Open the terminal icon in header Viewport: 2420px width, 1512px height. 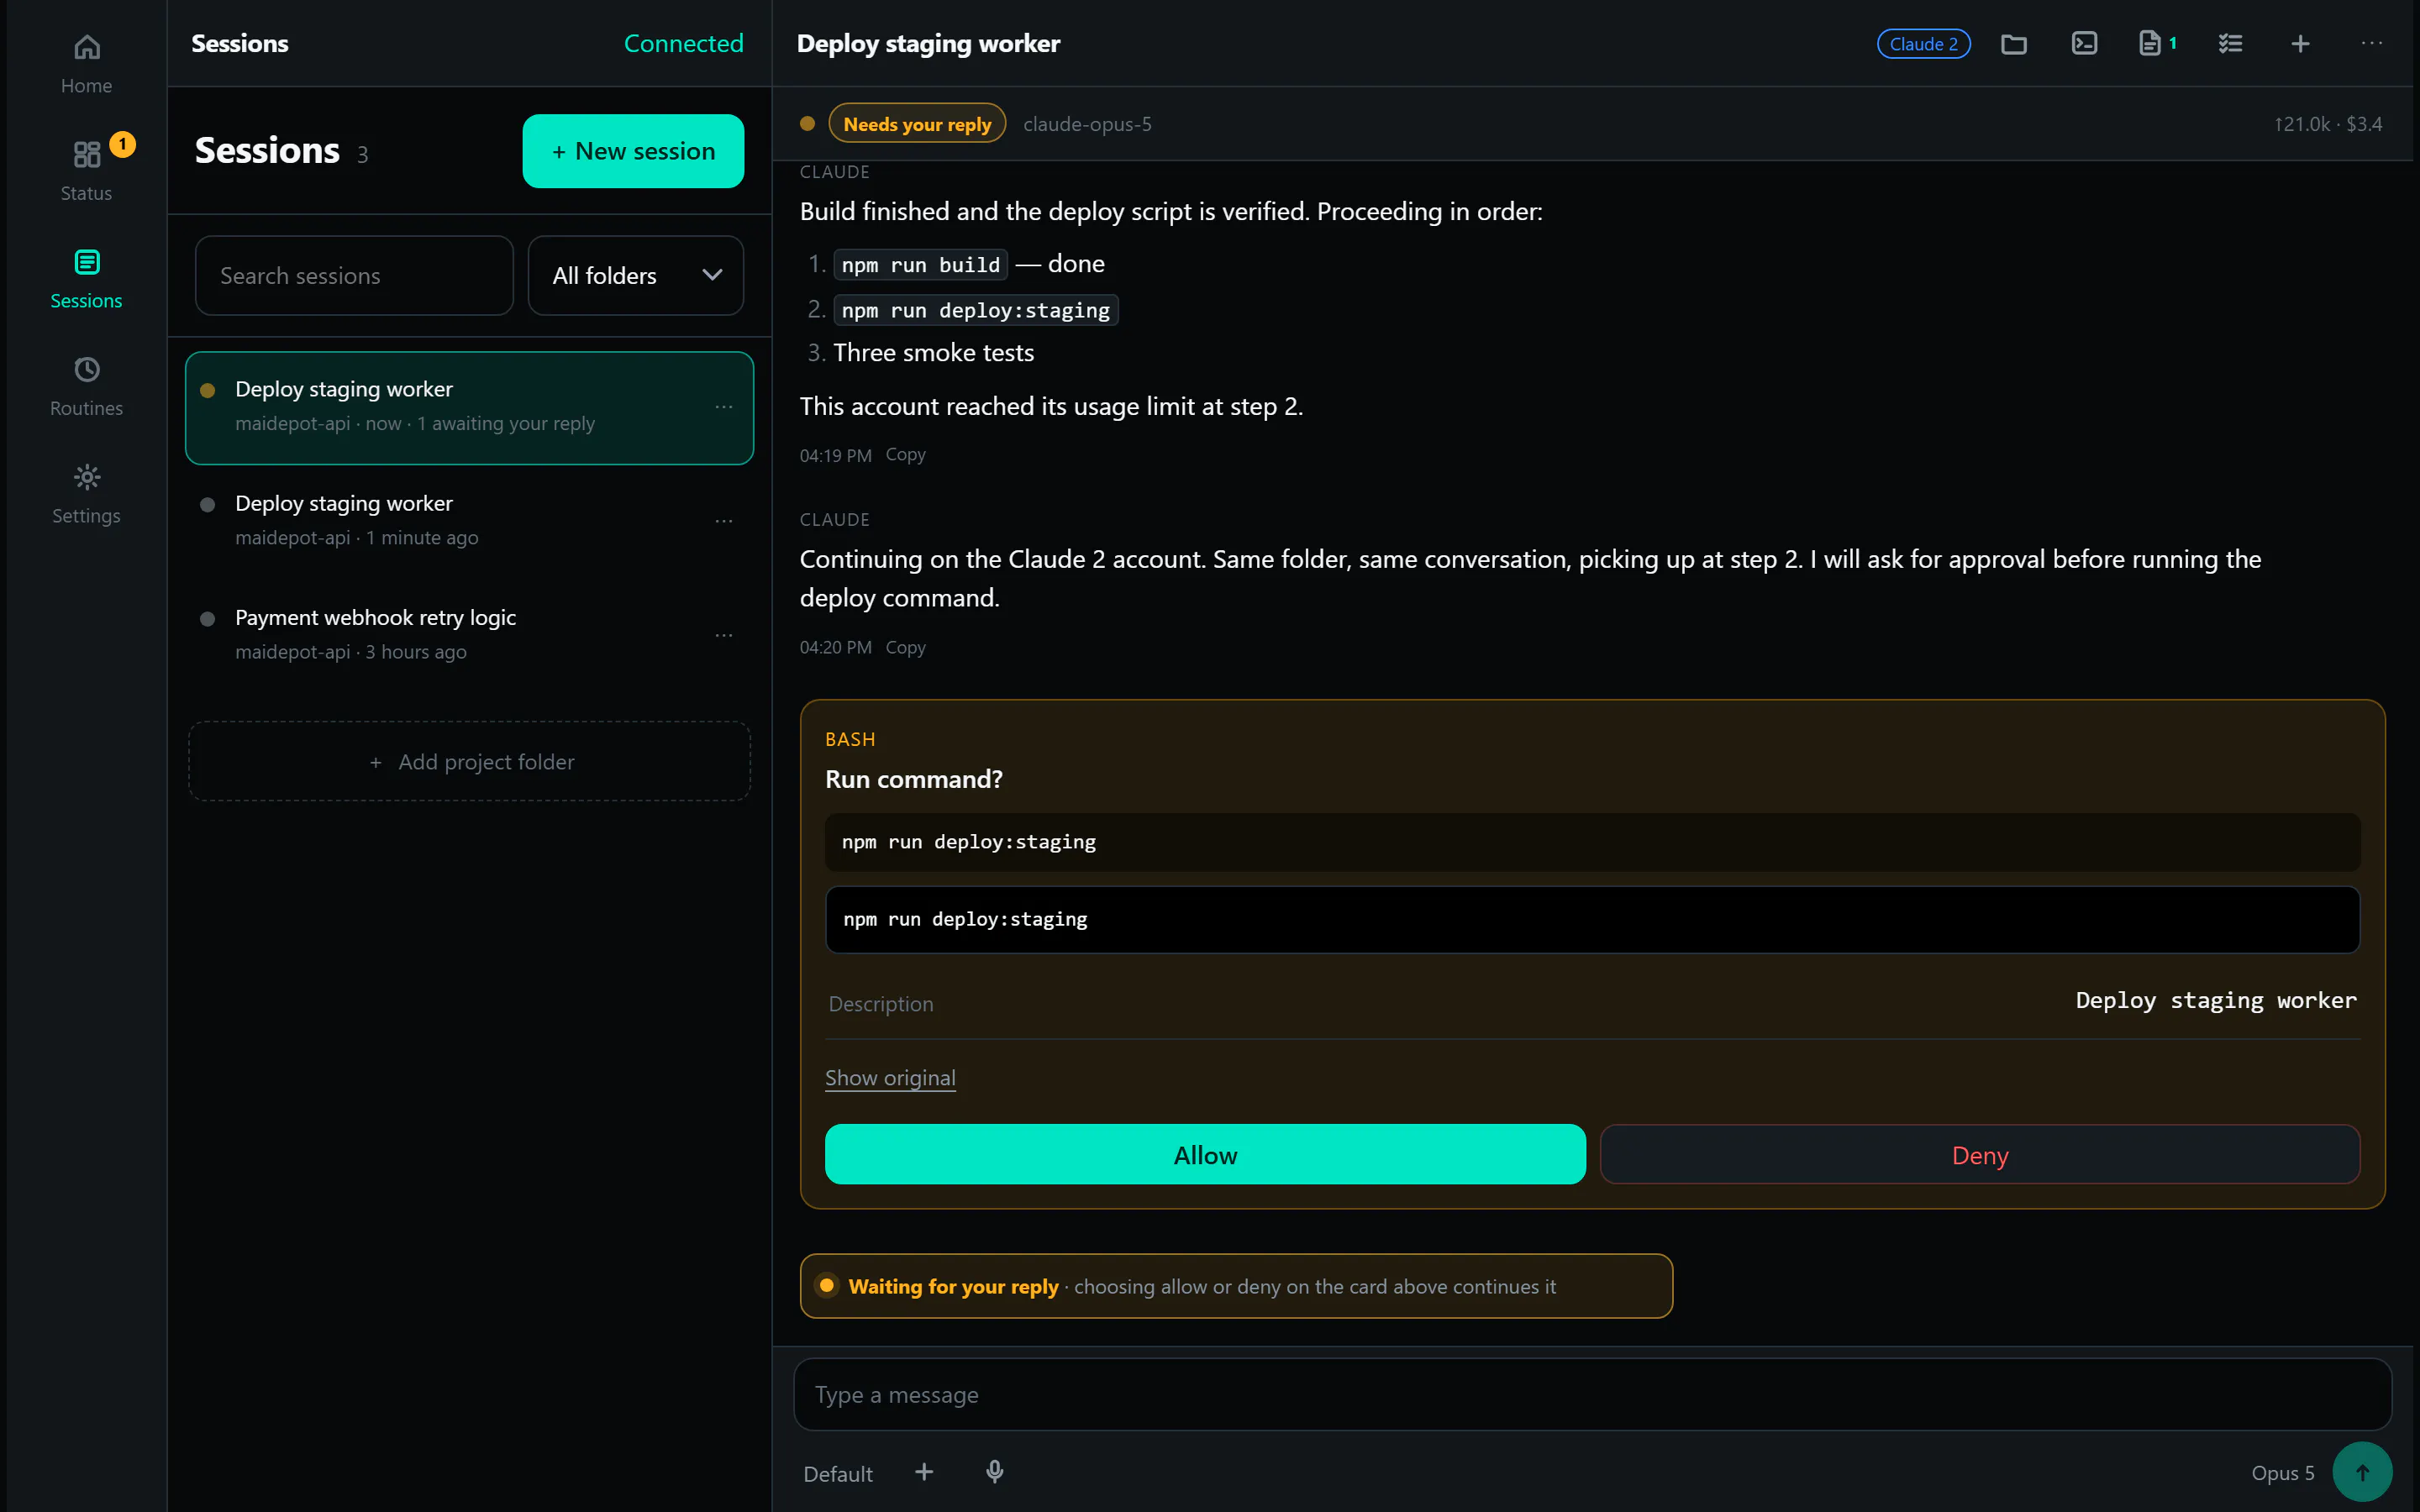pos(2084,44)
